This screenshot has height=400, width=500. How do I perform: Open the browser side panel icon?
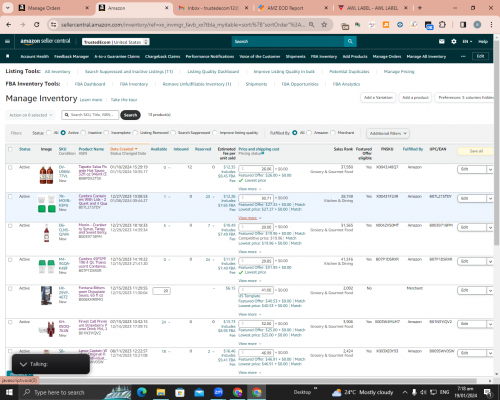tap(463, 25)
